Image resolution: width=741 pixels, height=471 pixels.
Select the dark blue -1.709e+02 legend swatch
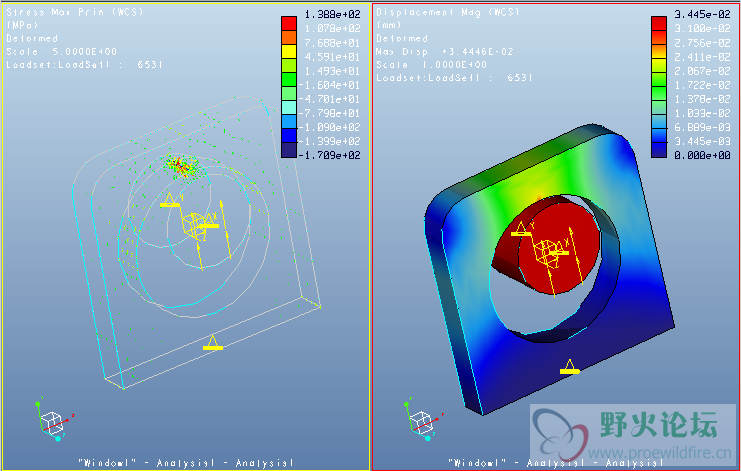(288, 155)
